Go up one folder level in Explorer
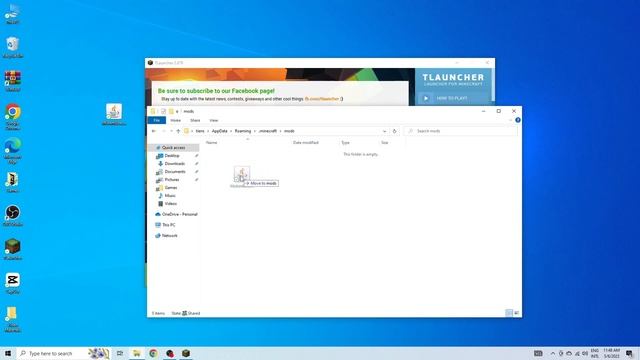Viewport: 640px width, 360px height. pos(178,131)
